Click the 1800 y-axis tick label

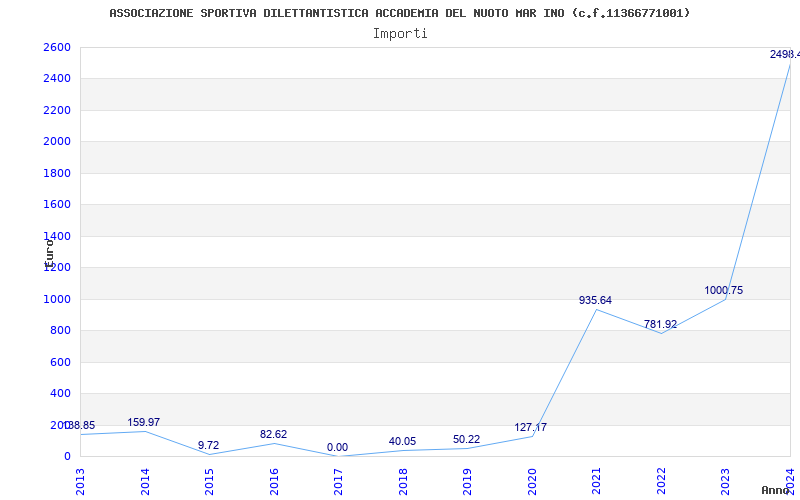click(57, 173)
